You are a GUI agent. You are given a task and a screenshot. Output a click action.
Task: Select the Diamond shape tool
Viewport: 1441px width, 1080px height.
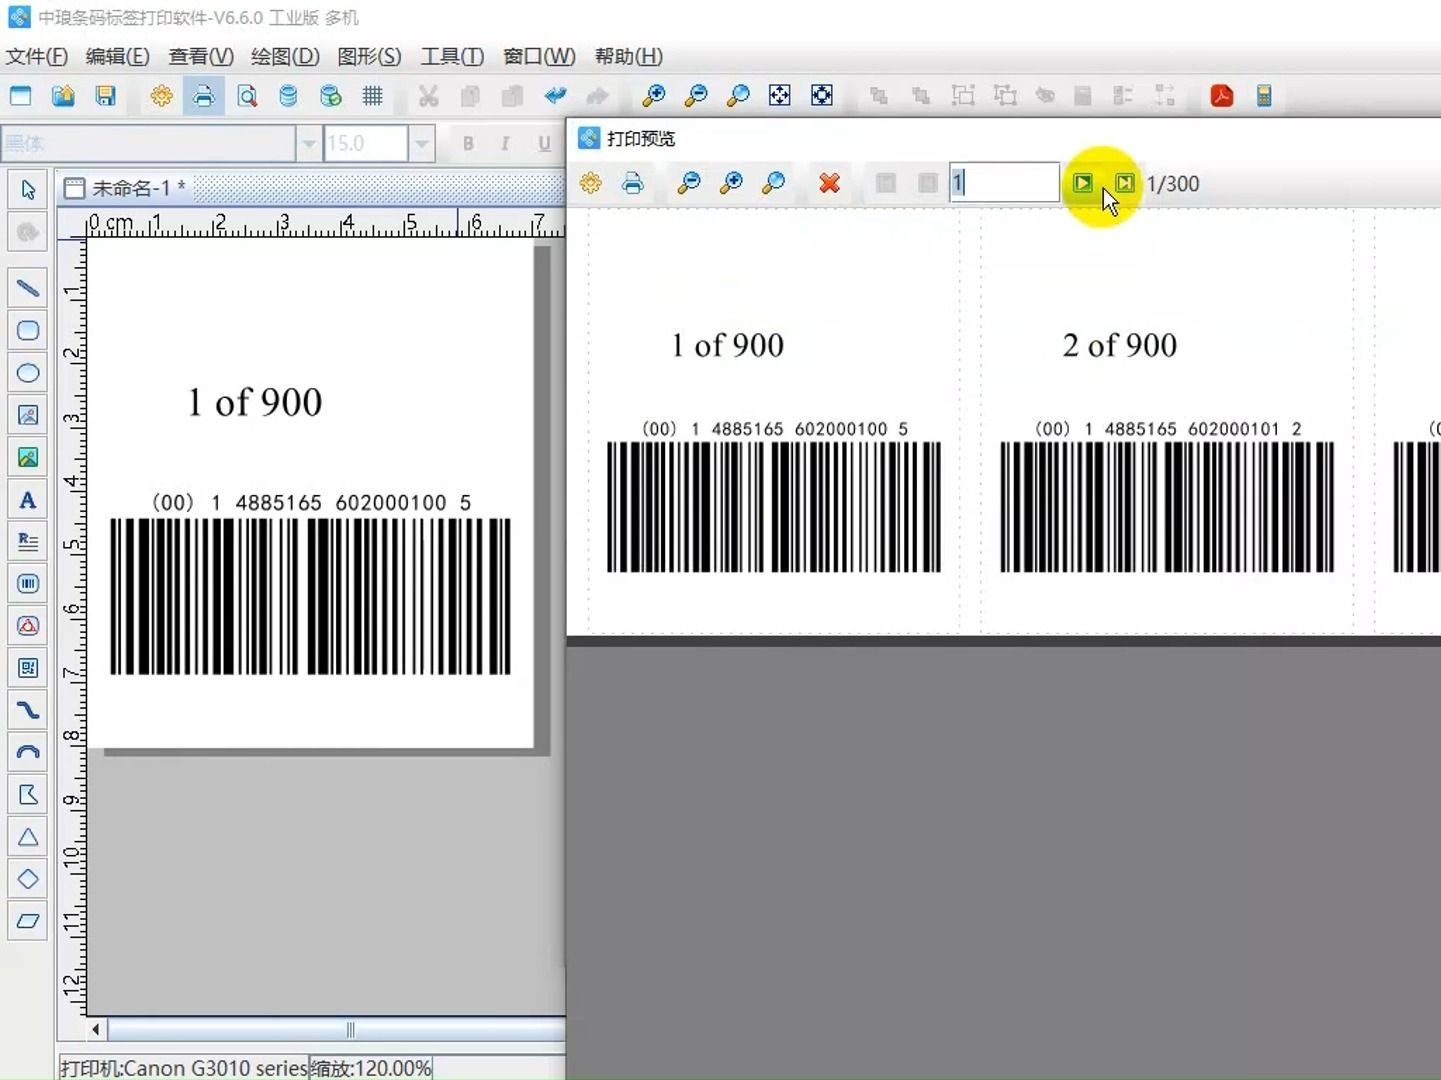pyautogui.click(x=28, y=879)
